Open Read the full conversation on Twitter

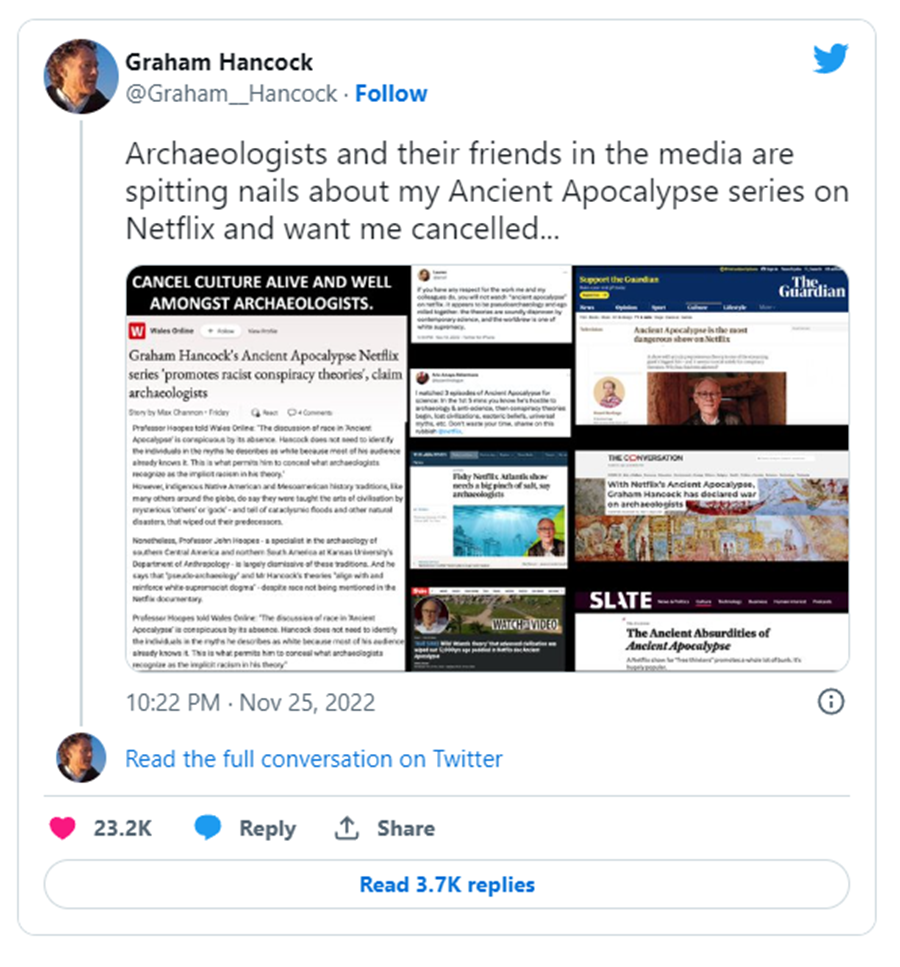(x=313, y=759)
